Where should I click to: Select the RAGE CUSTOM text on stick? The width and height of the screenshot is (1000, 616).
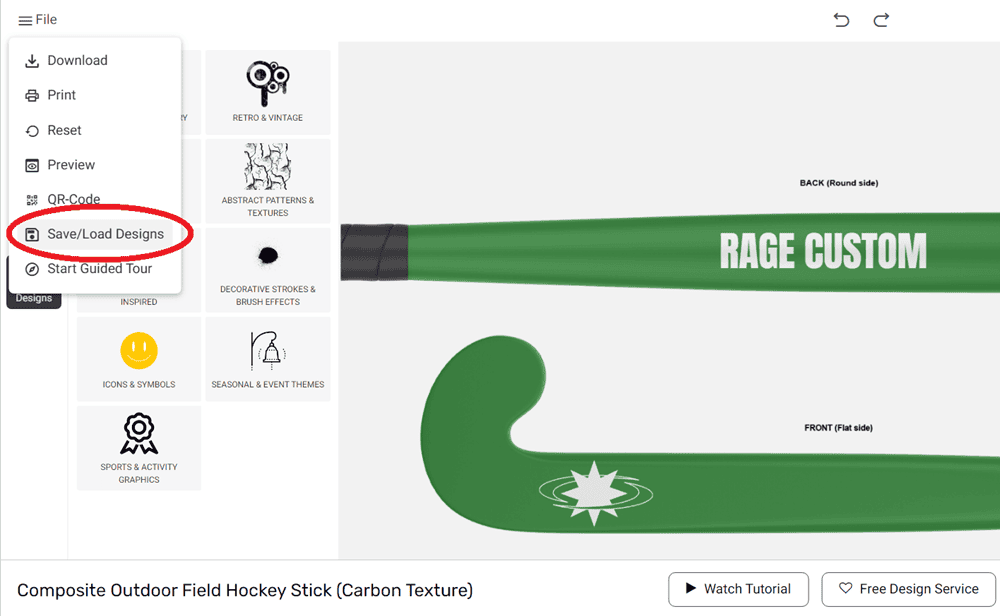(823, 251)
